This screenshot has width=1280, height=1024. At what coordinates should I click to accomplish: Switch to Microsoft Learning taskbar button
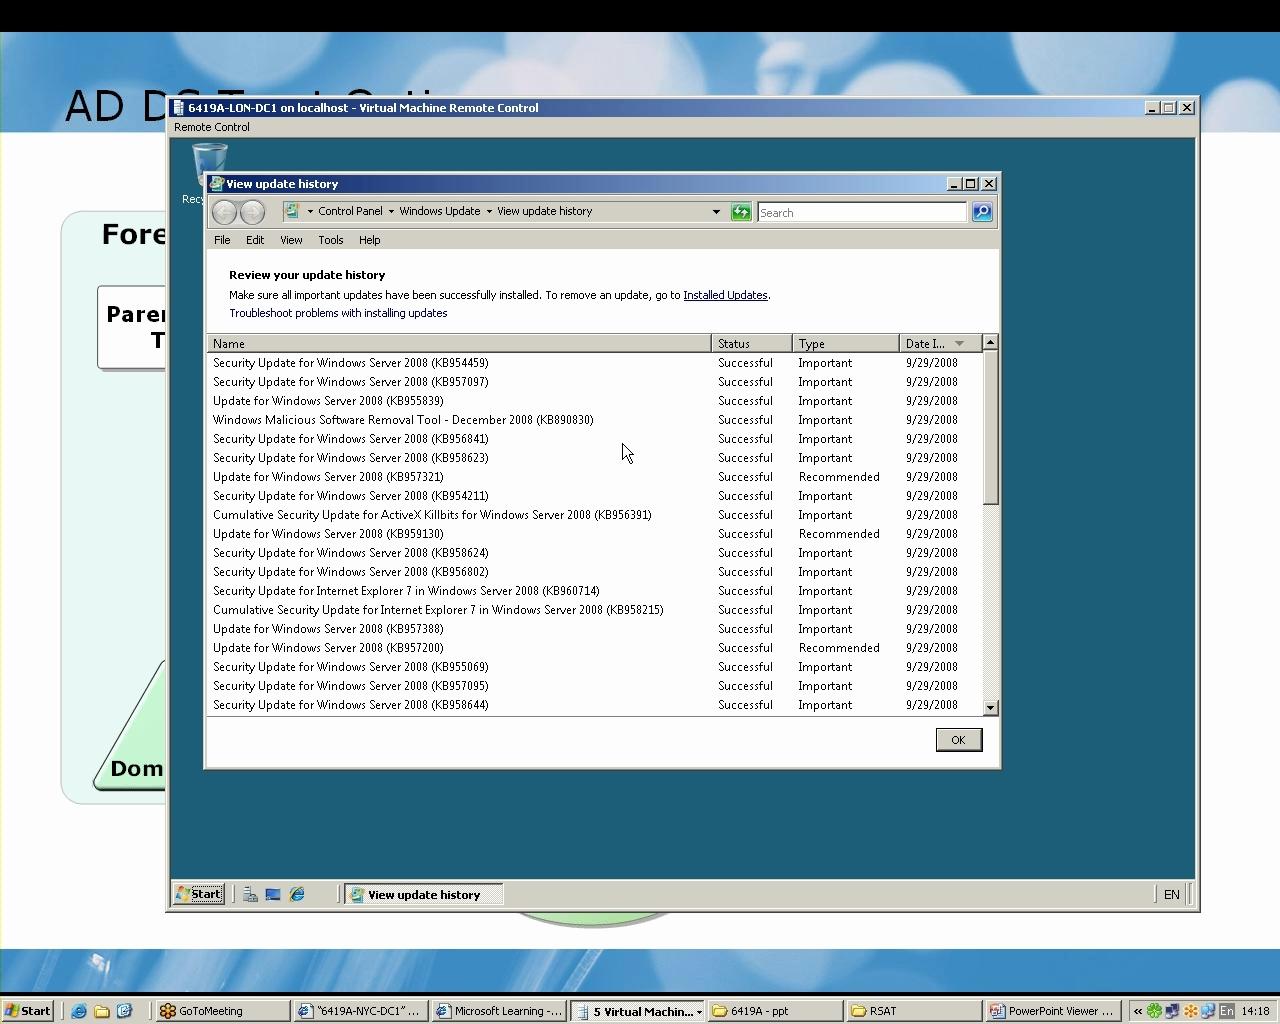click(x=499, y=1011)
